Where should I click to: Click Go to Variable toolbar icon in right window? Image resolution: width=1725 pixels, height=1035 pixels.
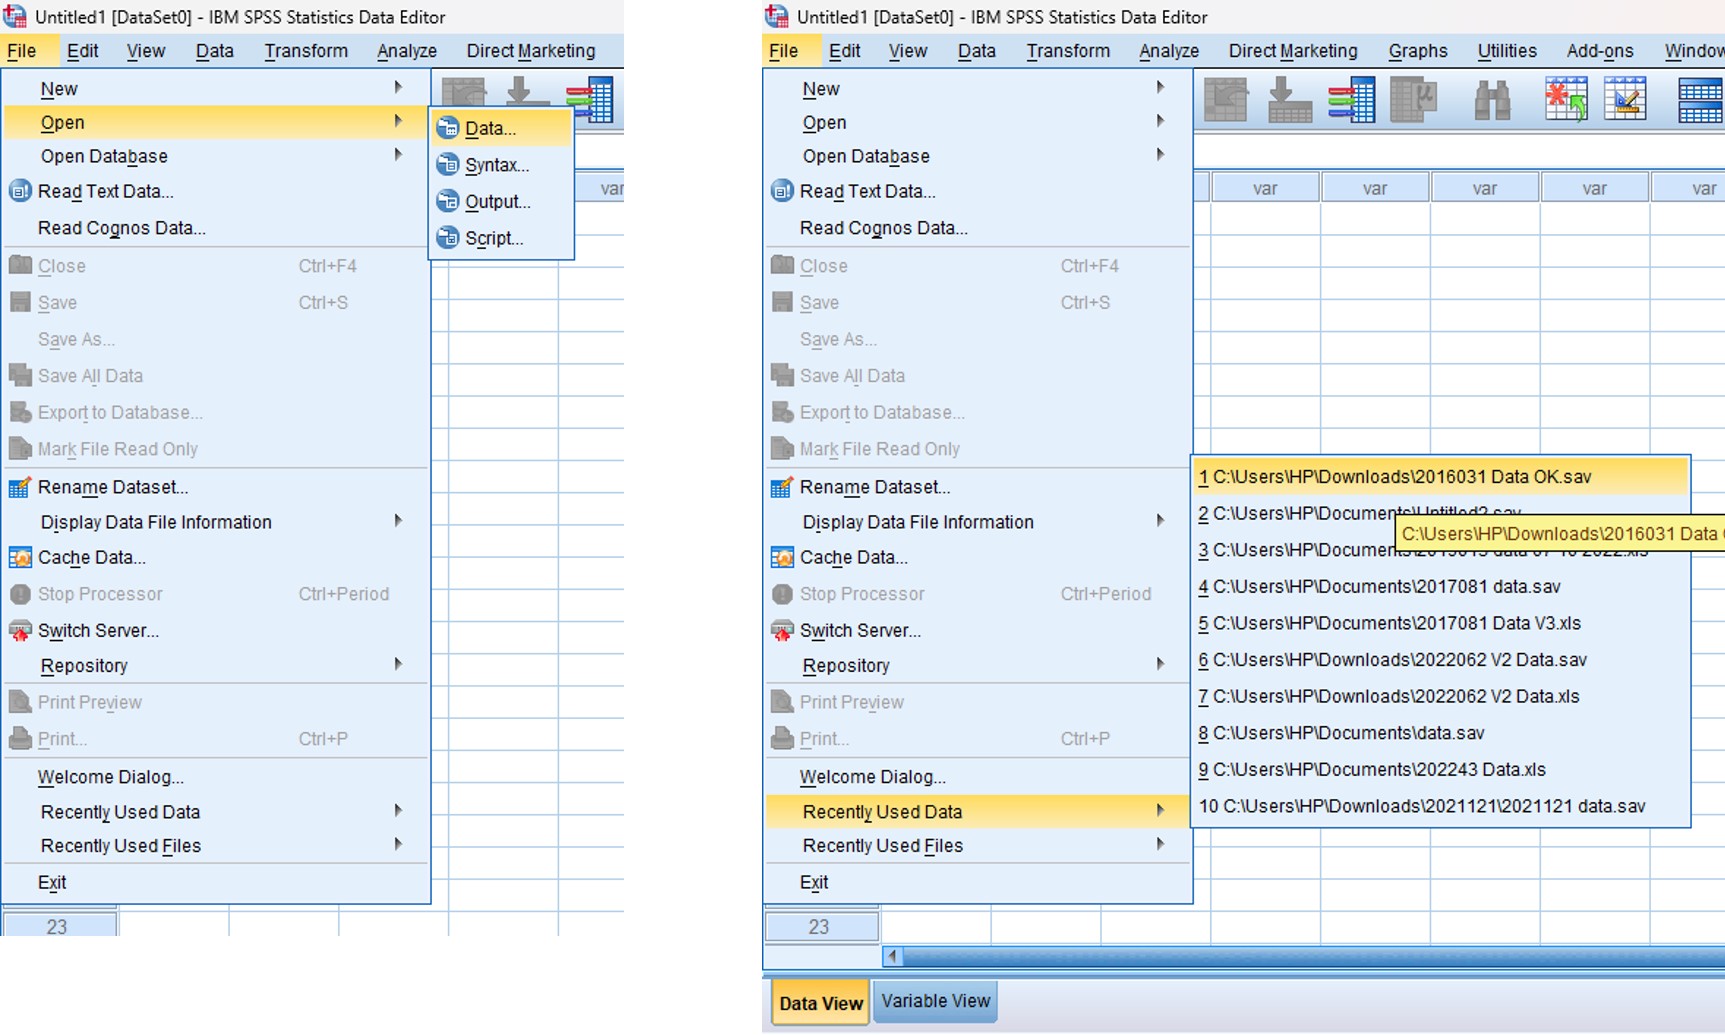click(x=1289, y=101)
